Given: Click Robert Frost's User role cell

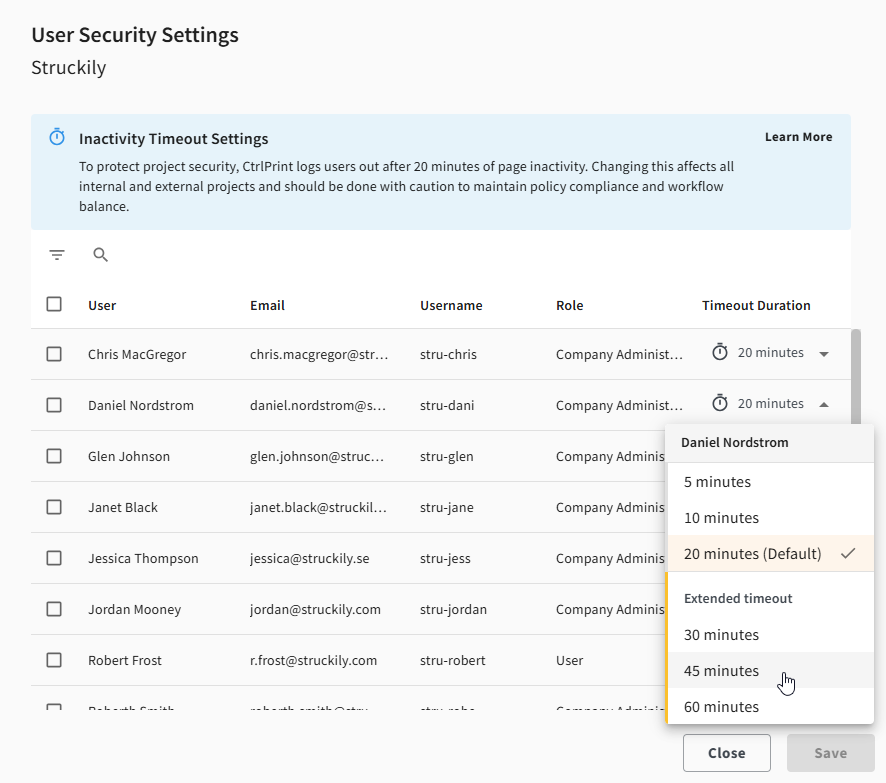Looking at the screenshot, I should click(569, 660).
